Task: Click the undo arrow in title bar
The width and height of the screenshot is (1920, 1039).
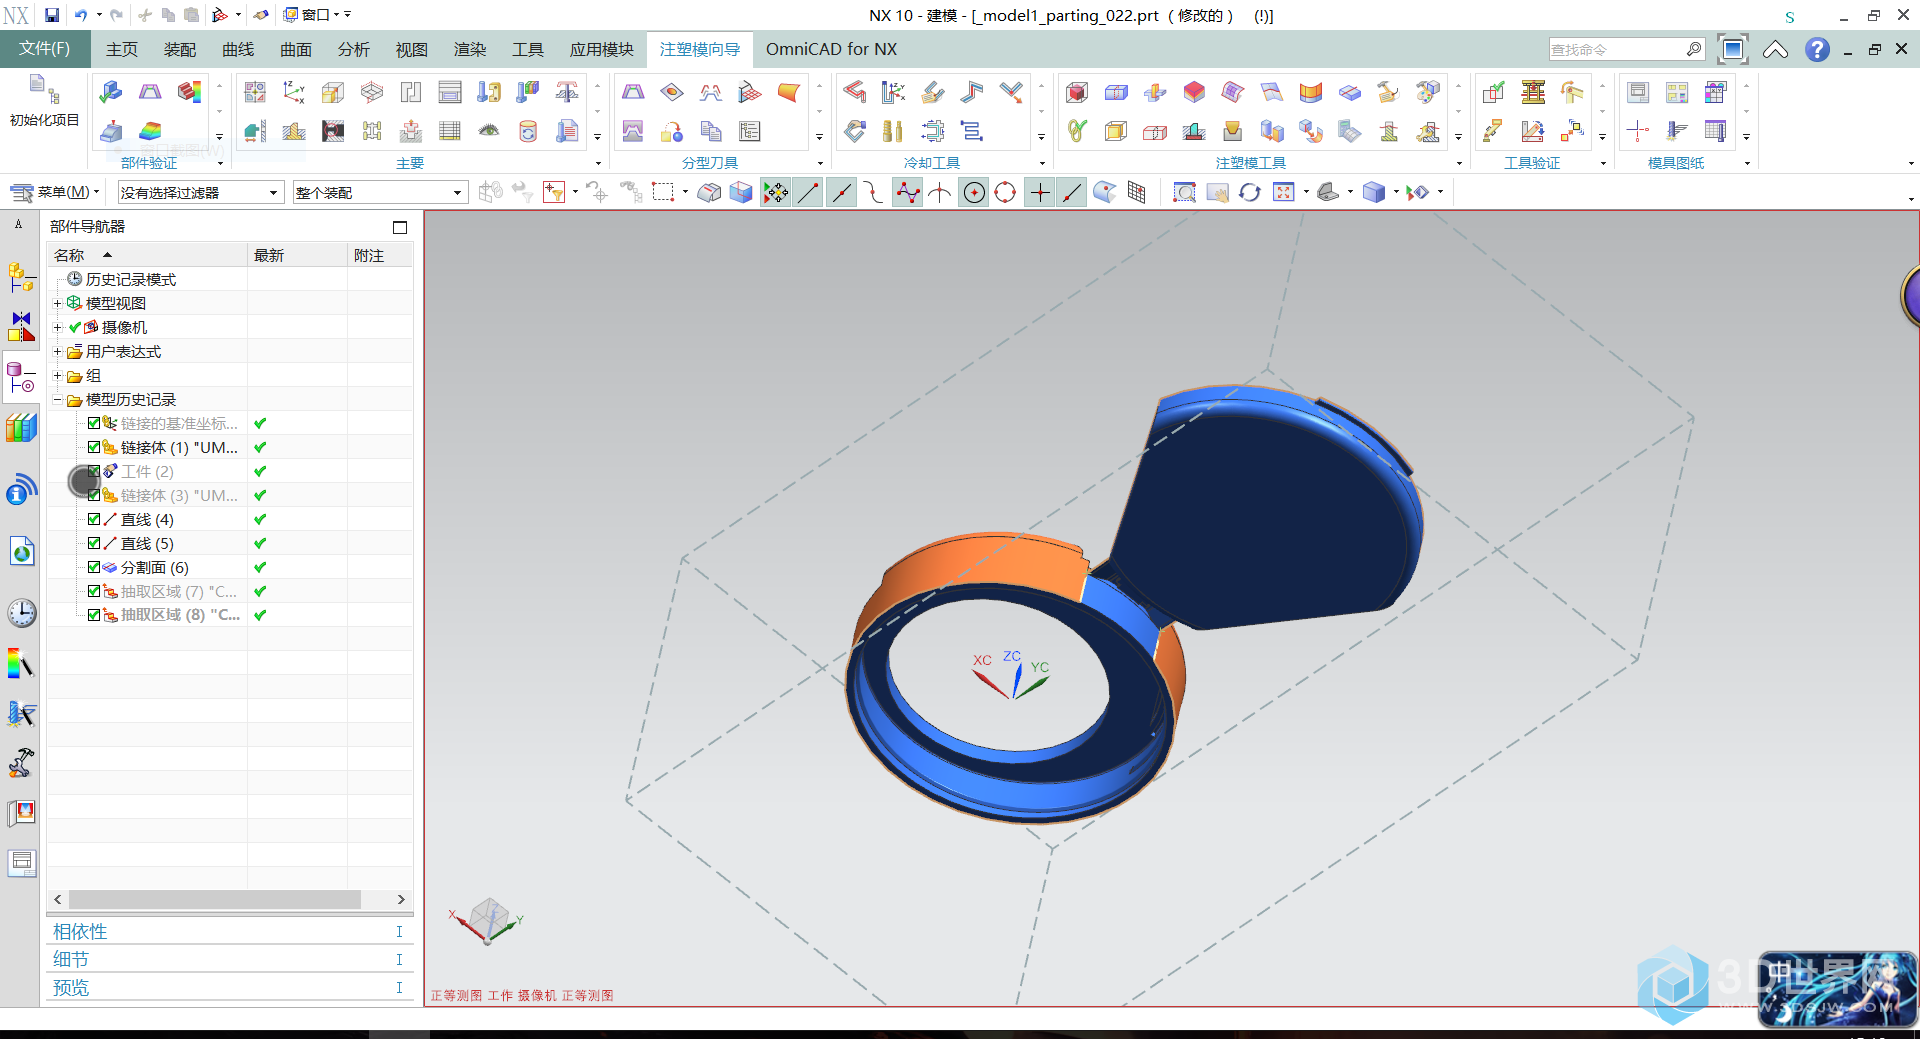Action: (81, 15)
